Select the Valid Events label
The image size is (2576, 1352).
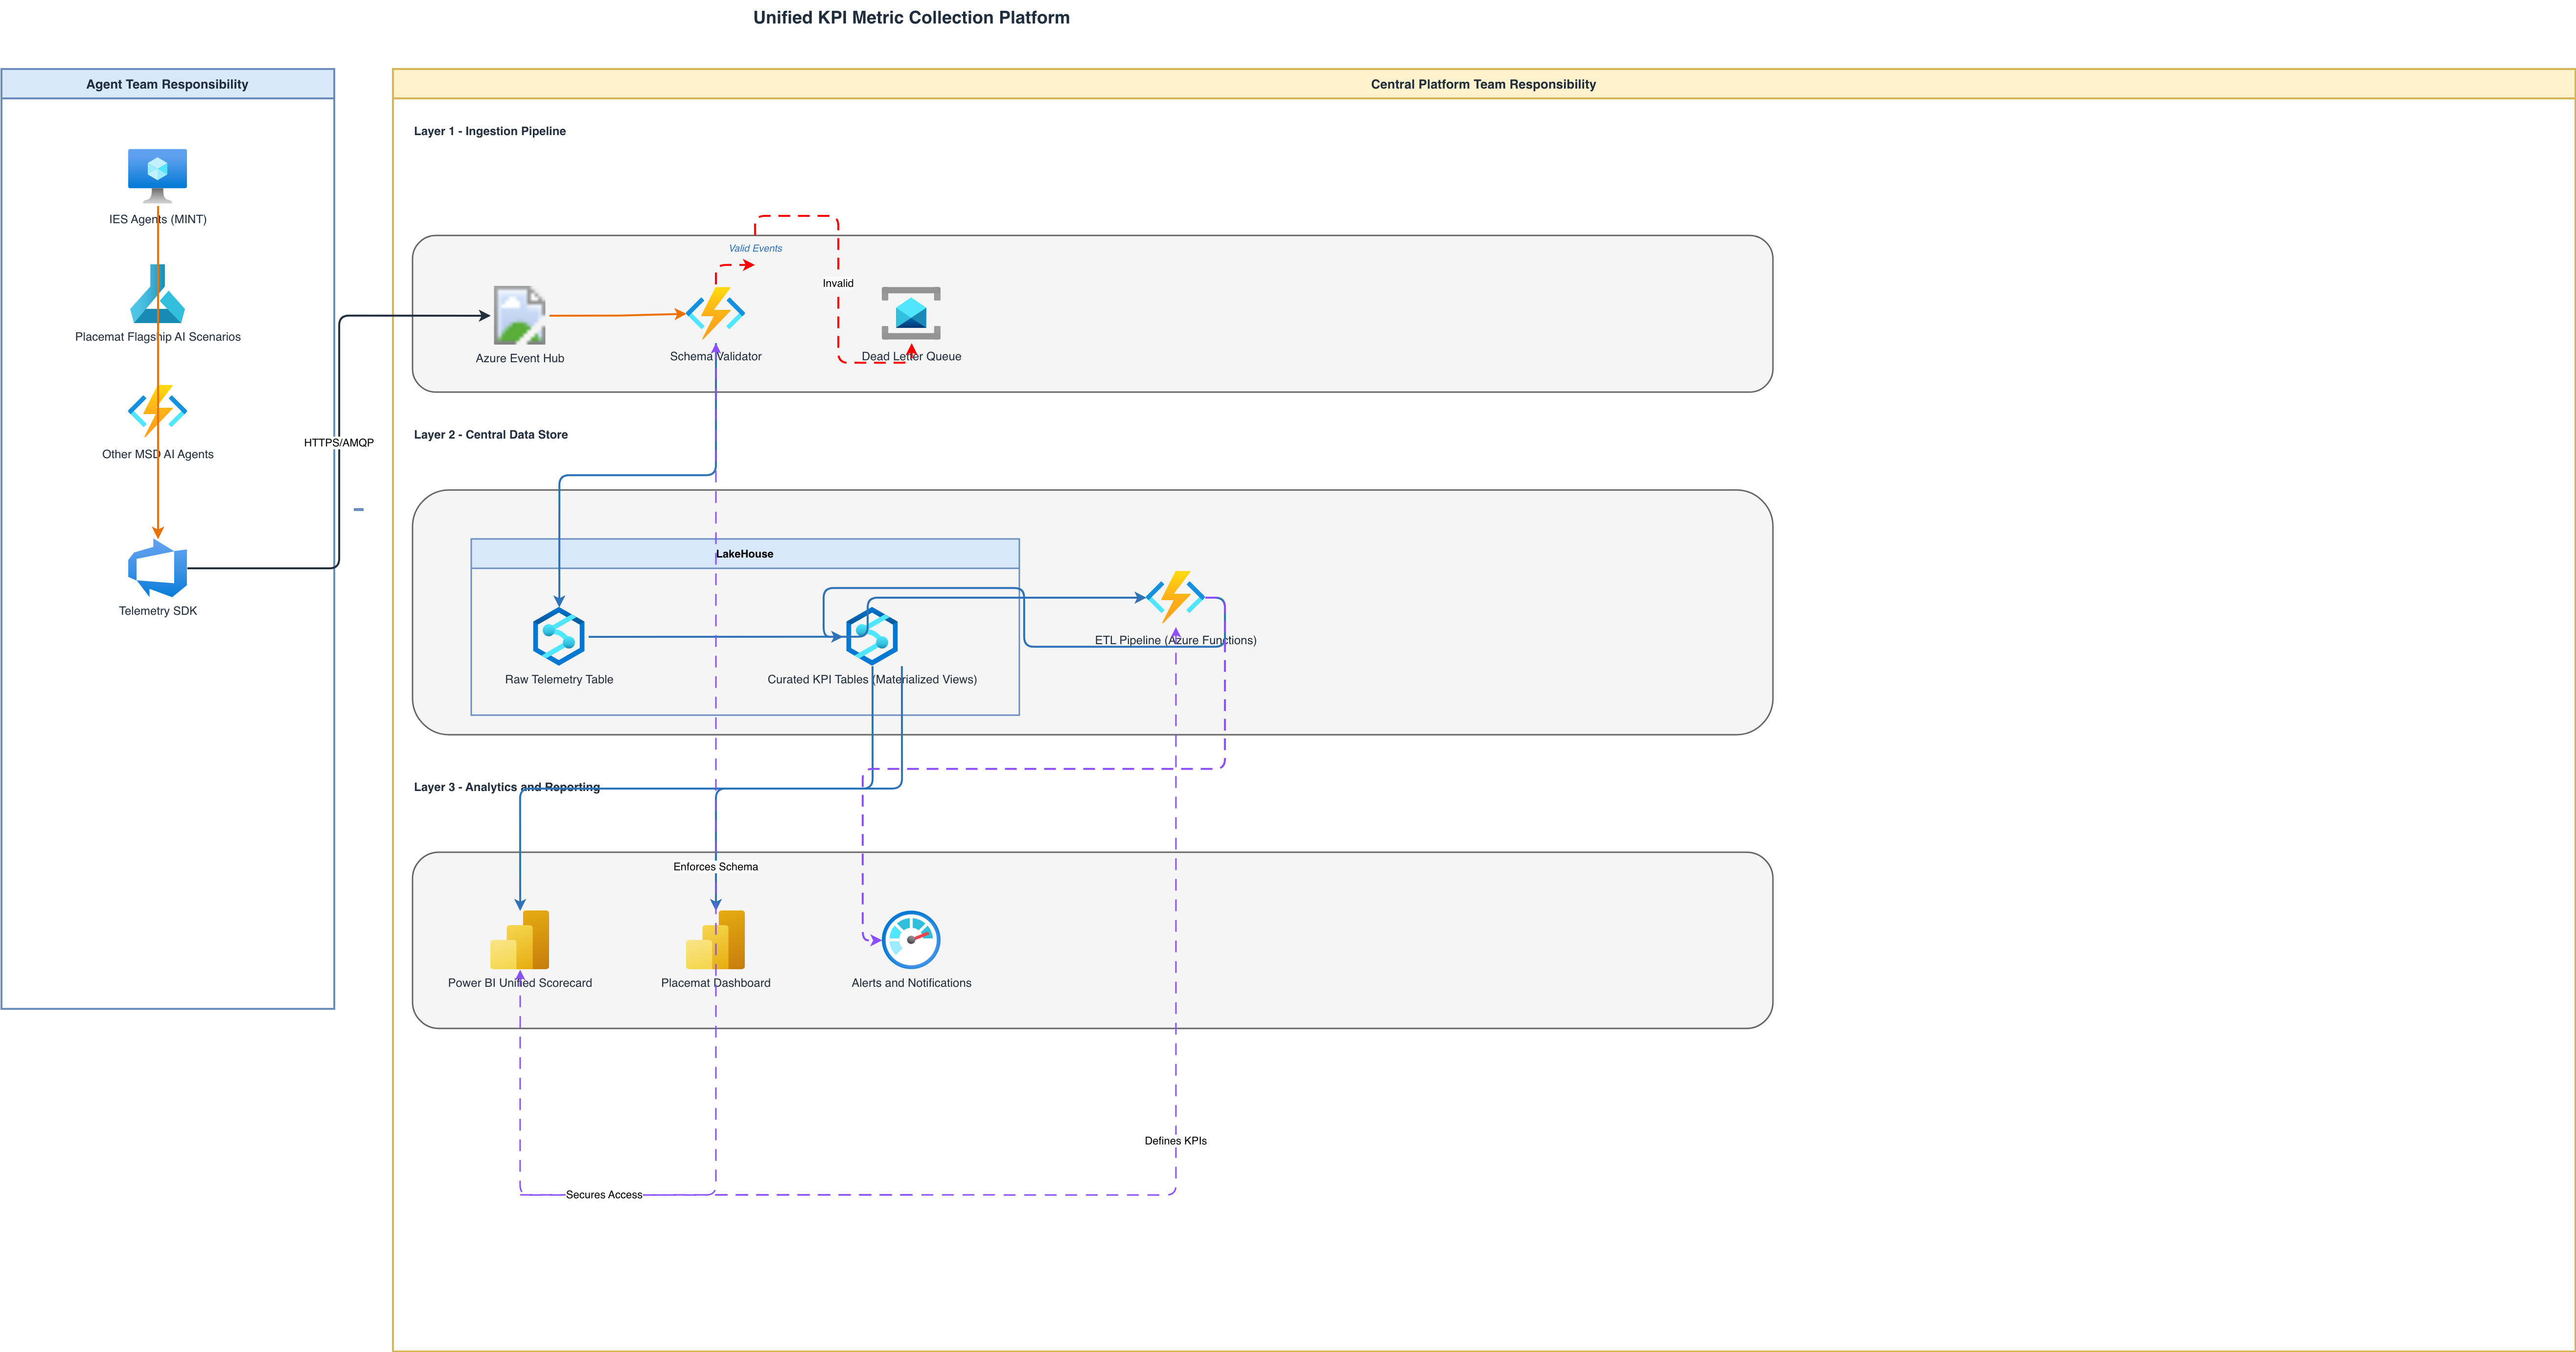click(x=755, y=248)
